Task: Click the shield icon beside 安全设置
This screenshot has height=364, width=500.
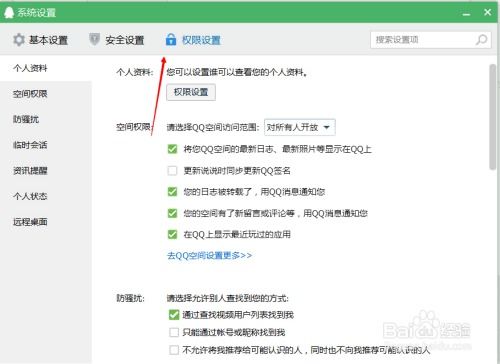Action: coord(95,40)
